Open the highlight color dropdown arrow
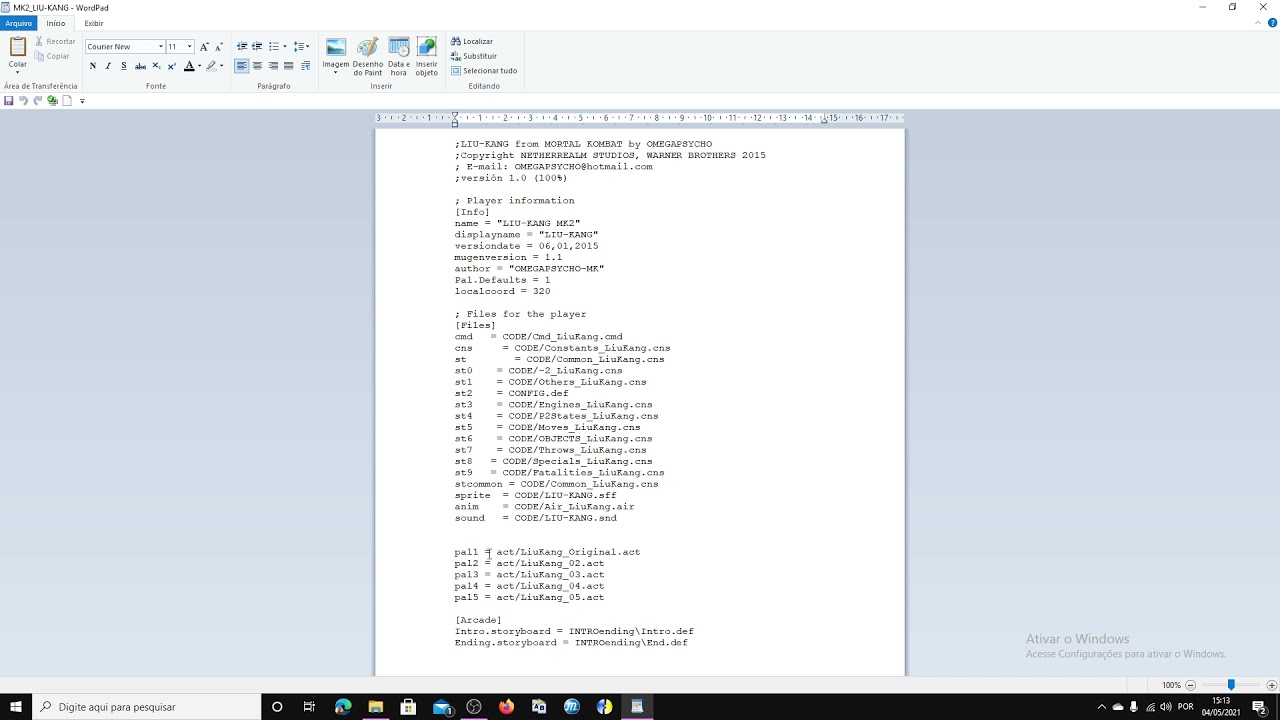Screen dimensions: 1280x720 (x=222, y=66)
